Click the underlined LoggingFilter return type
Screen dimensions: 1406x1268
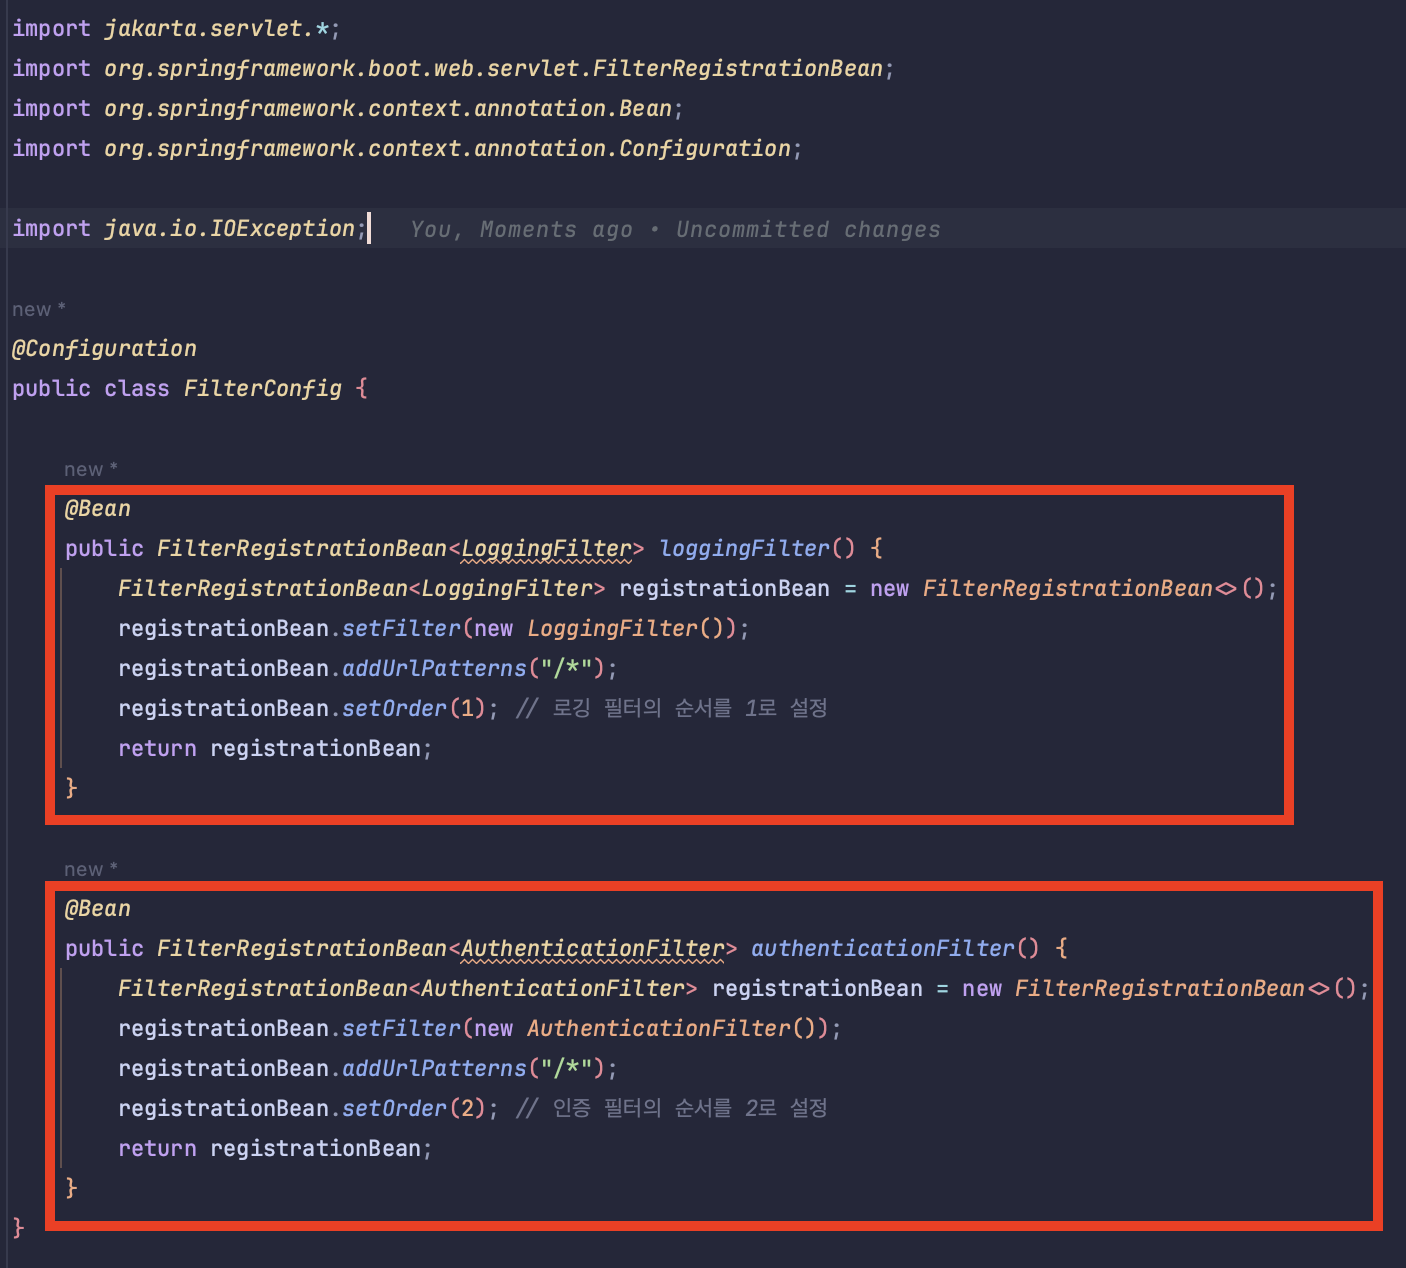click(547, 549)
